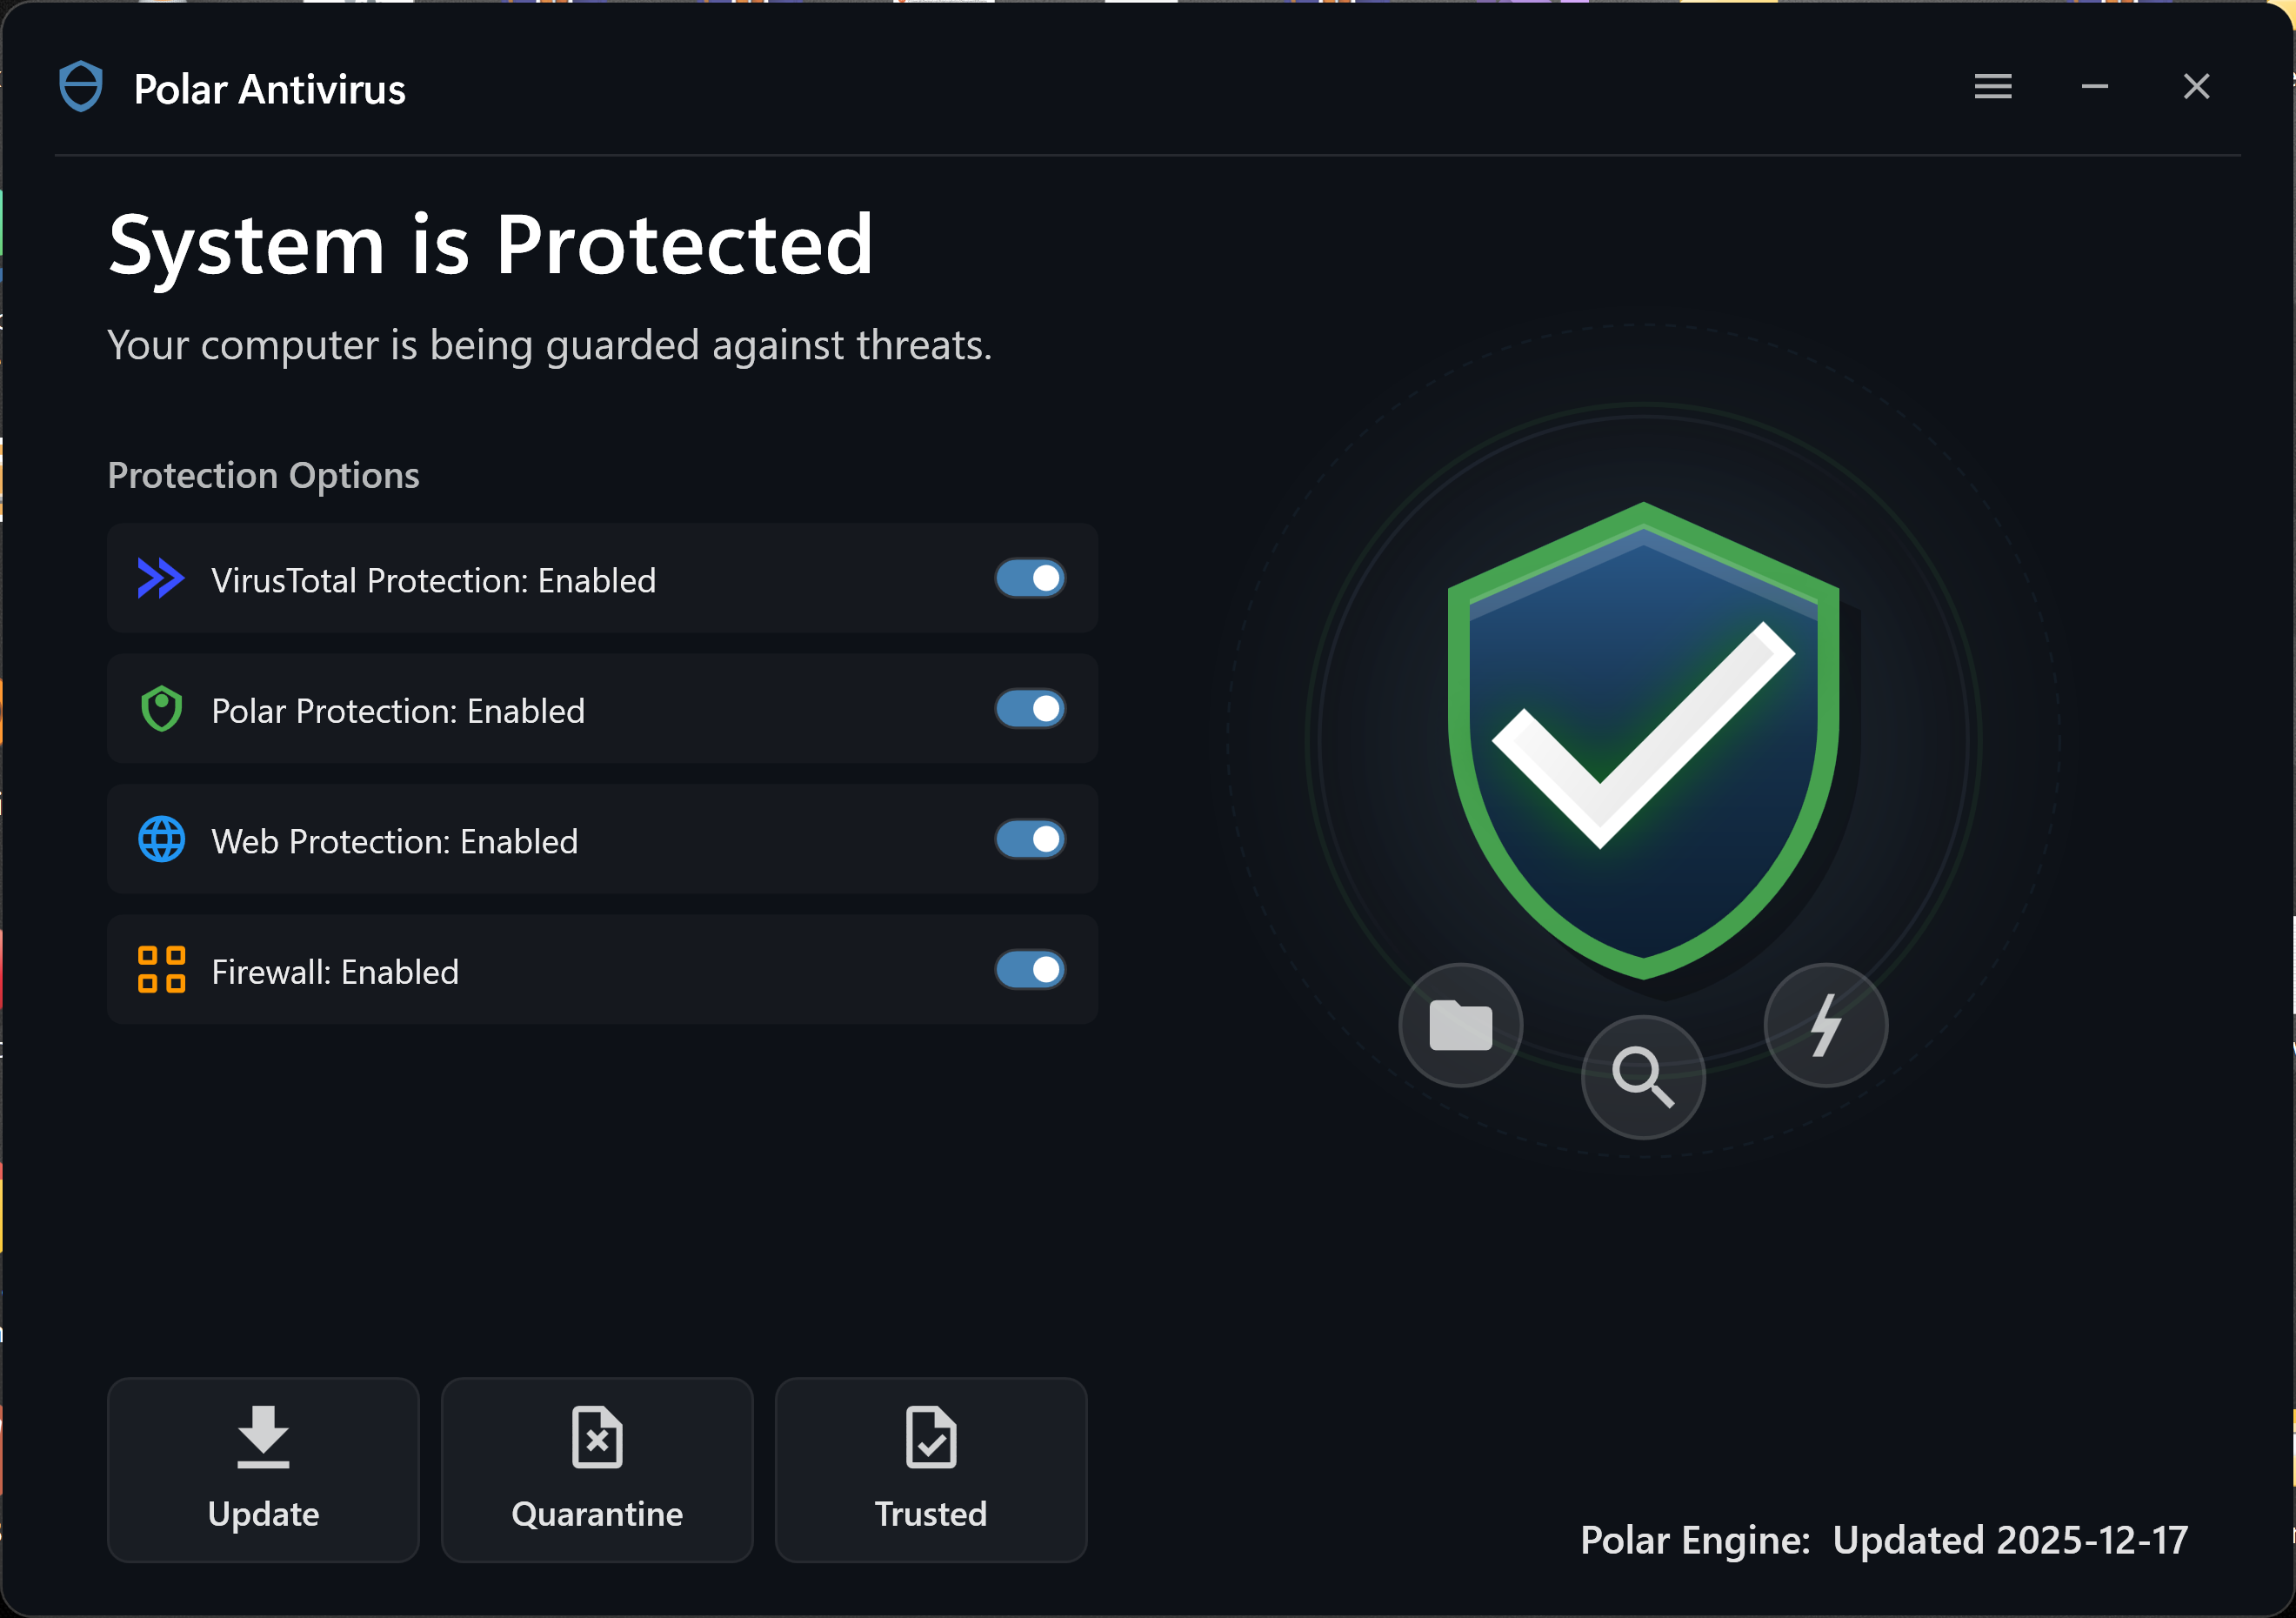Disable the VirusTotal Protection toggle
The image size is (2296, 1618).
[1030, 579]
